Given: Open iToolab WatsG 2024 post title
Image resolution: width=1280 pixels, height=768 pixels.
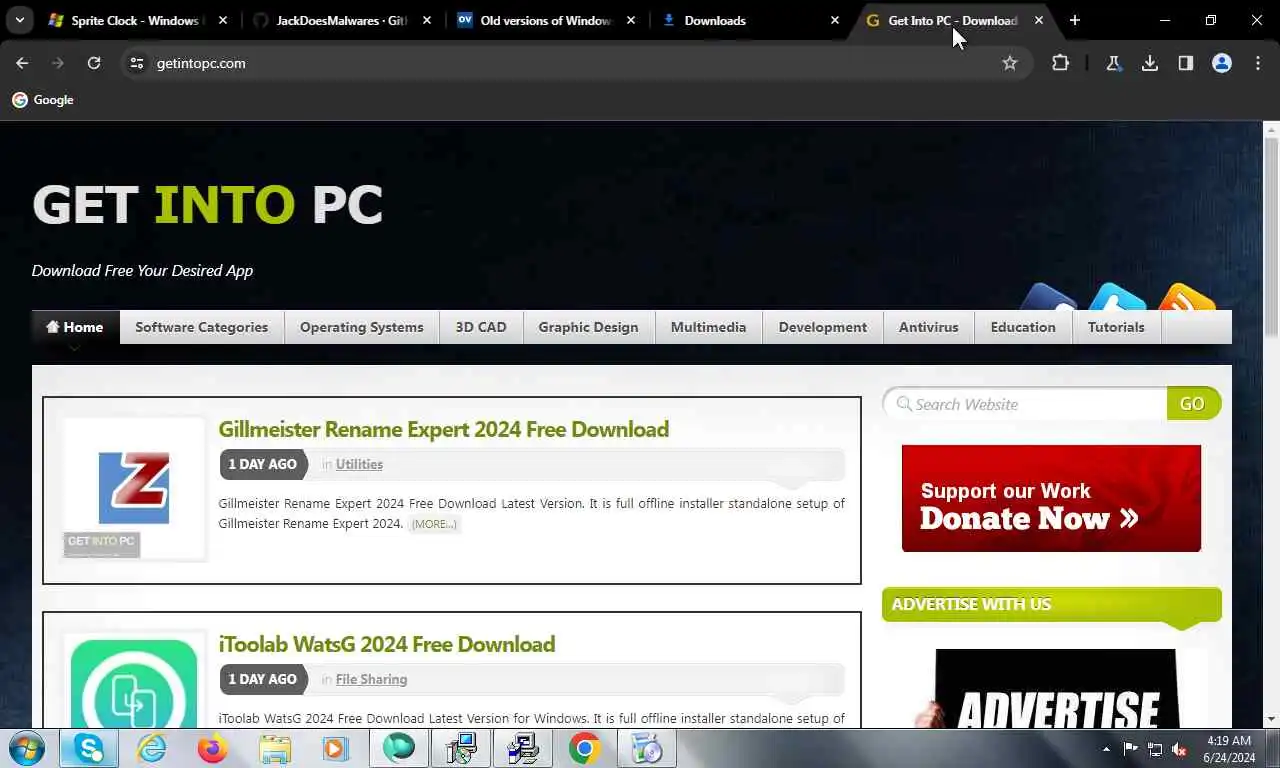Looking at the screenshot, I should click(x=387, y=644).
